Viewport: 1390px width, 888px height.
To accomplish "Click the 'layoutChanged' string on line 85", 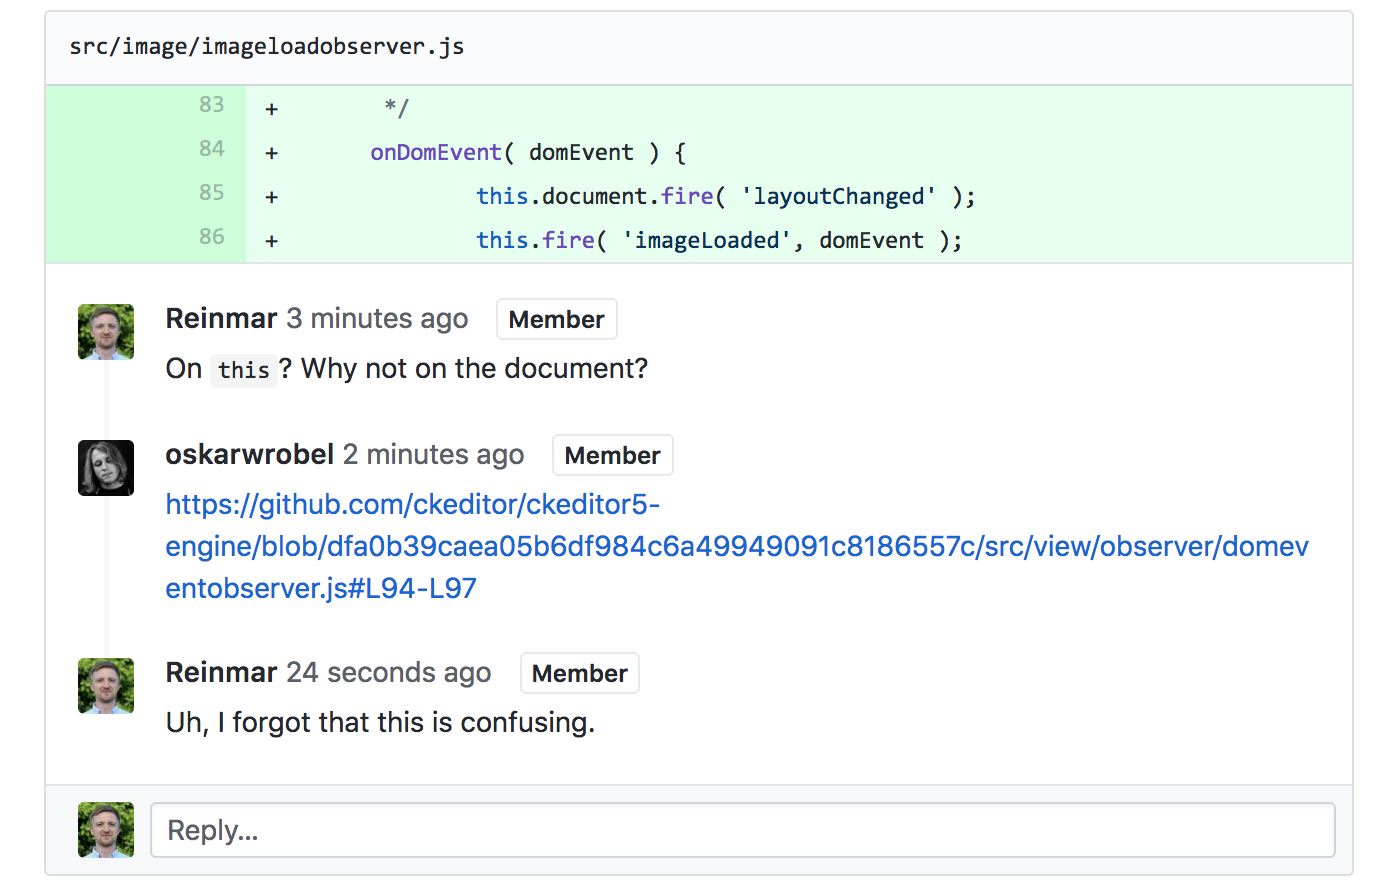I will (840, 196).
